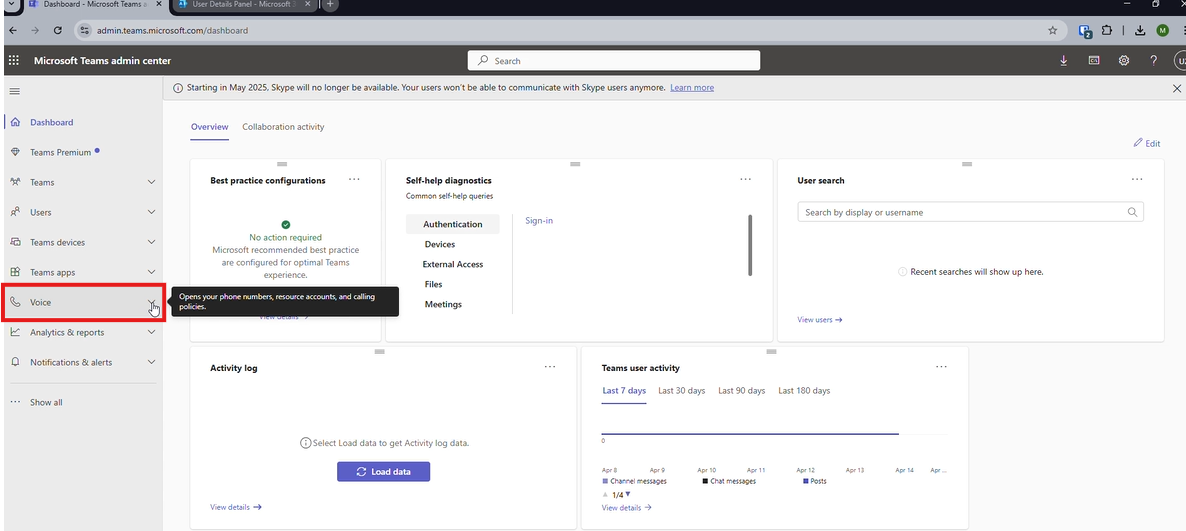Select Authentication in self-help categories

(x=452, y=225)
